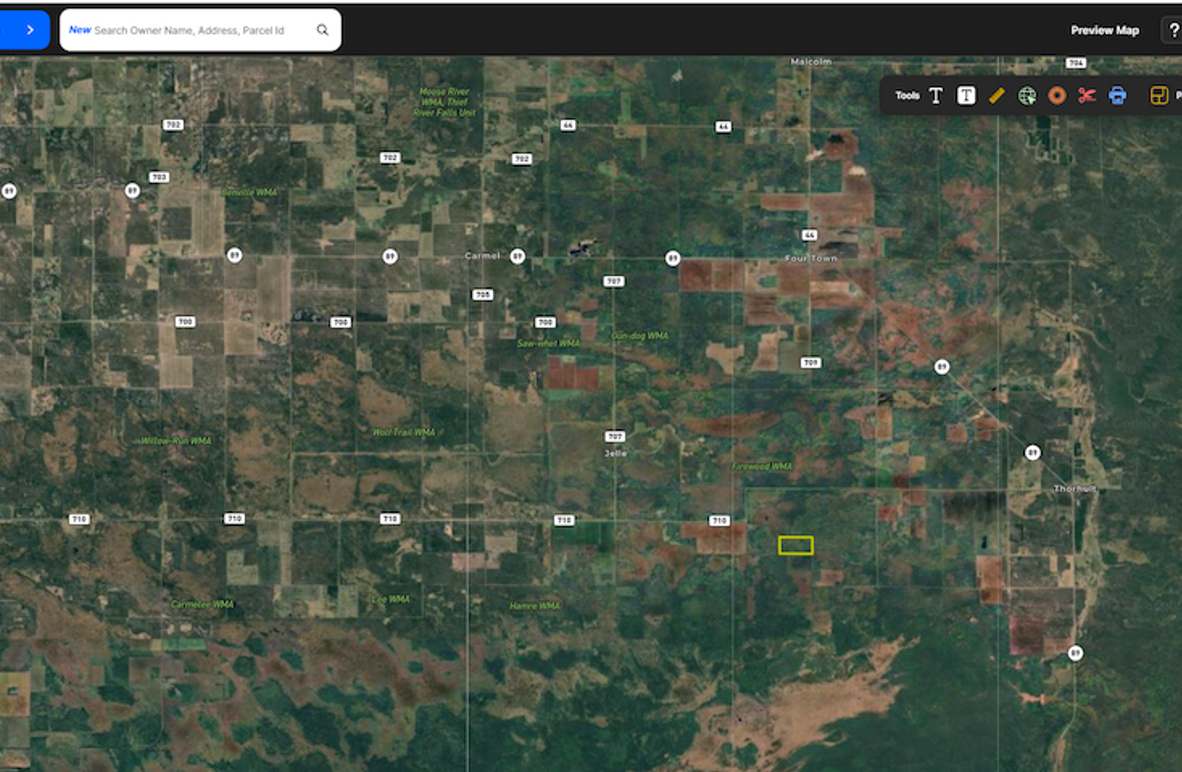
Task: Click the Preview Map button
Action: coord(1104,30)
